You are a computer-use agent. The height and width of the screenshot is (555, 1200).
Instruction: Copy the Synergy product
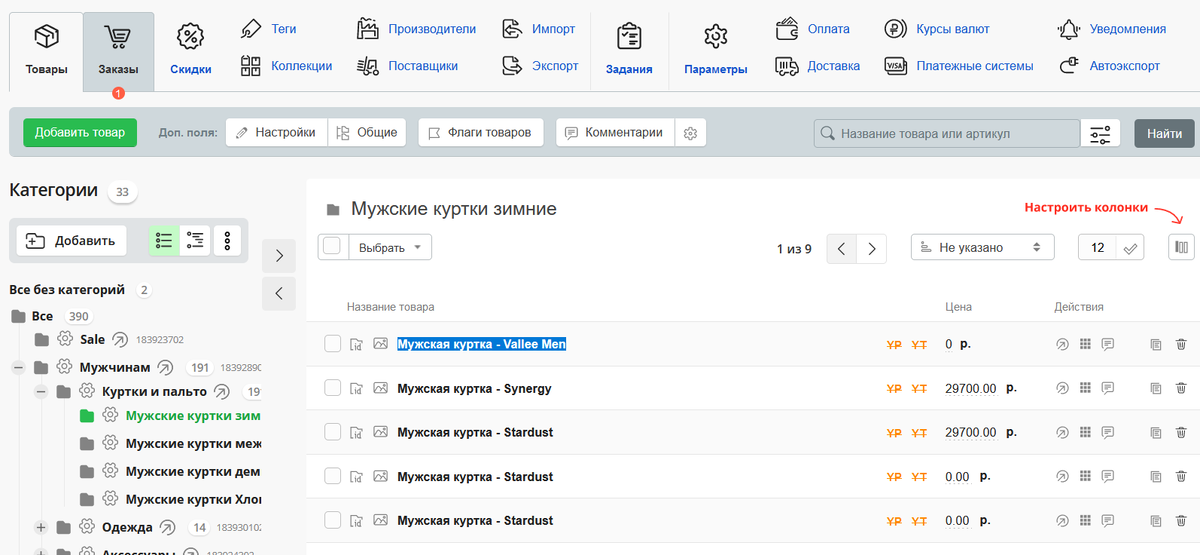pyautogui.click(x=1156, y=388)
